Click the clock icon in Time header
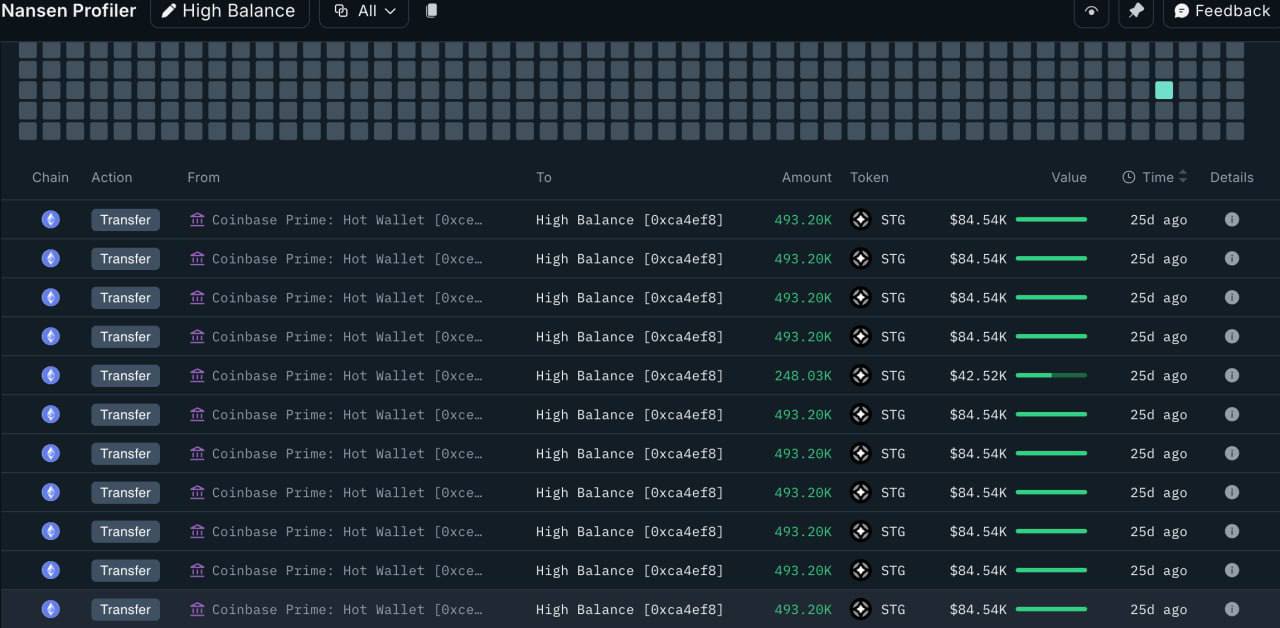Image resolution: width=1280 pixels, height=628 pixels. pos(1129,177)
